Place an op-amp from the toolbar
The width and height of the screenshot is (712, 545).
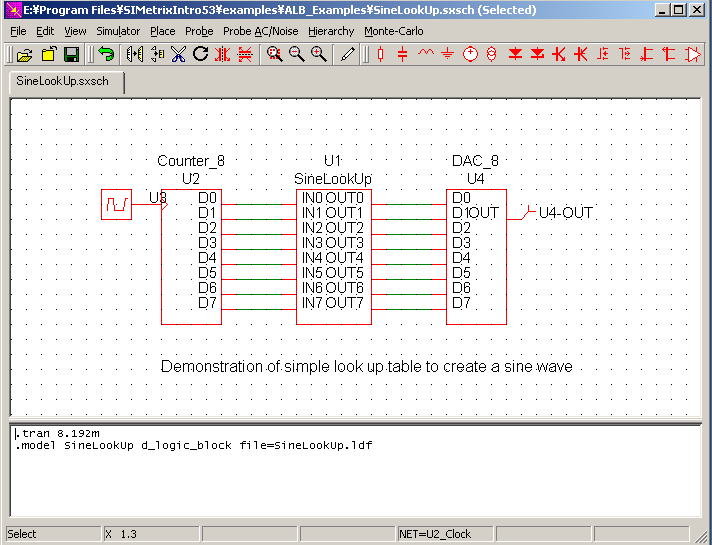(x=693, y=54)
